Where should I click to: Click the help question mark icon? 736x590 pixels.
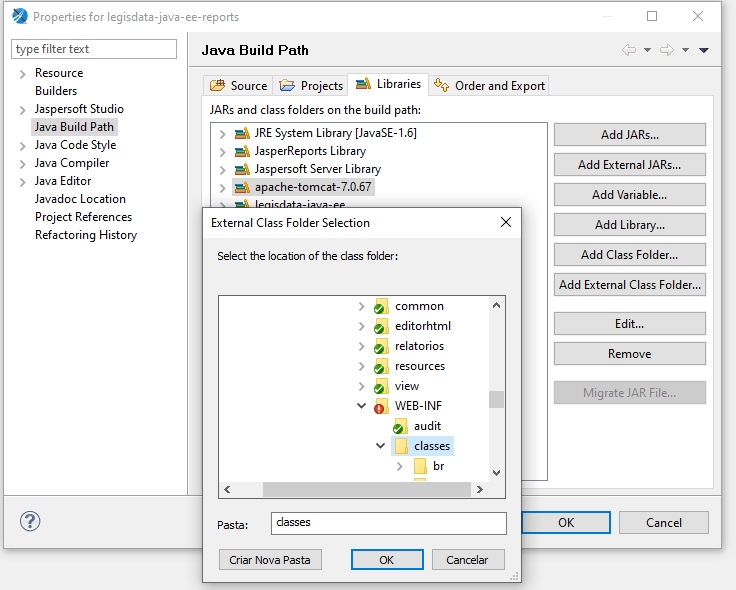(30, 521)
